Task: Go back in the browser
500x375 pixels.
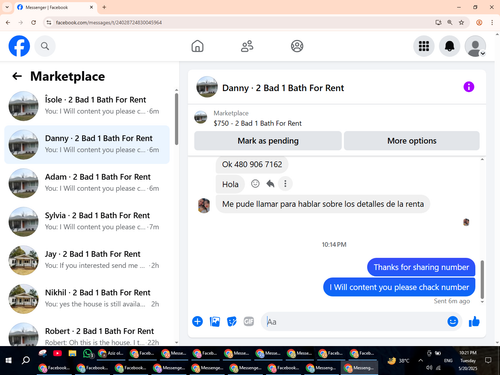Action: coord(8,22)
